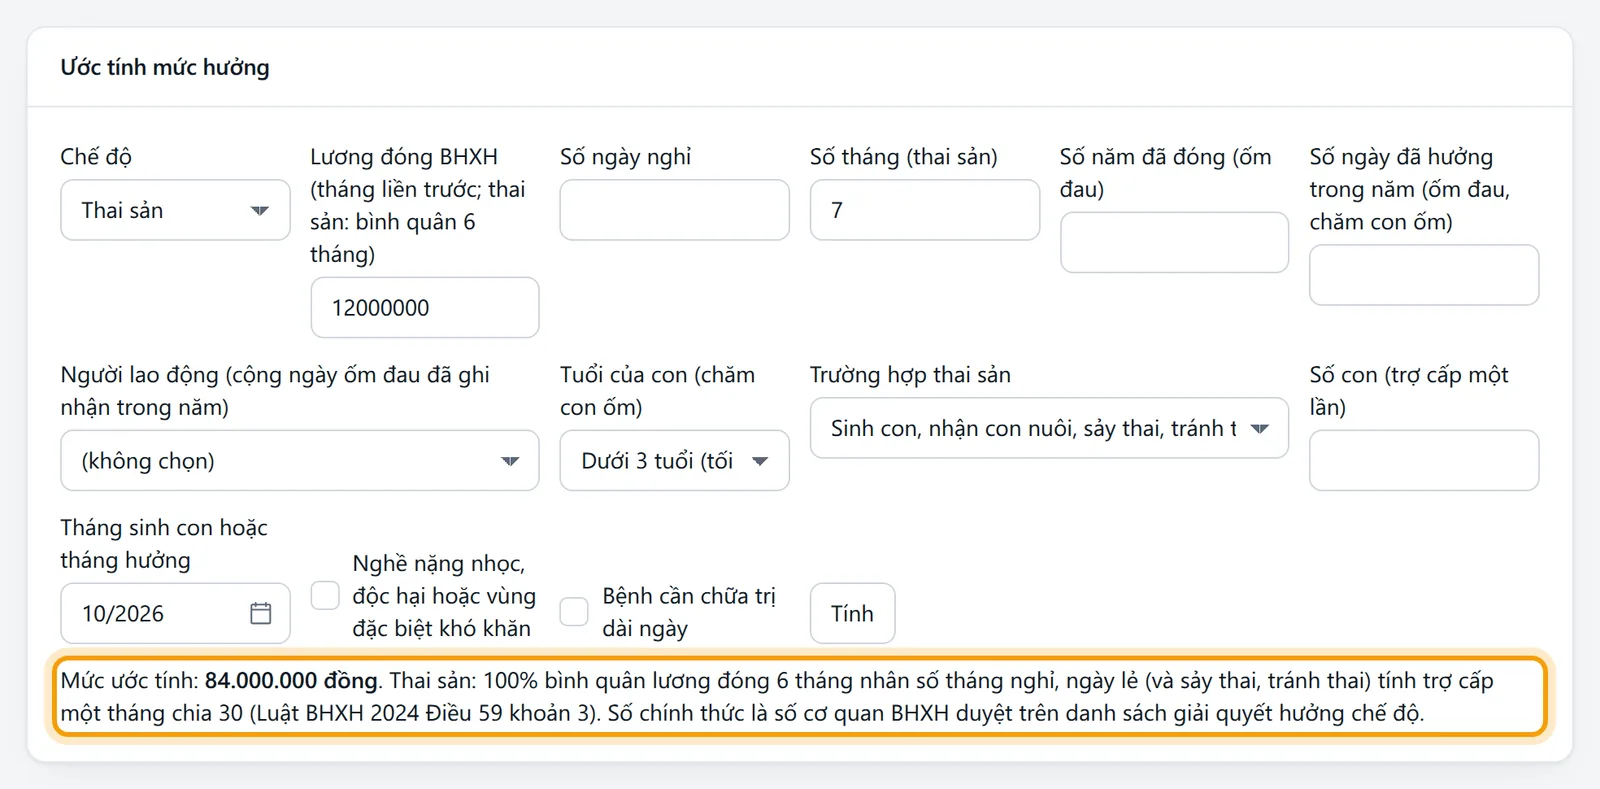Click the Trường hợp thai sản label

(x=910, y=375)
